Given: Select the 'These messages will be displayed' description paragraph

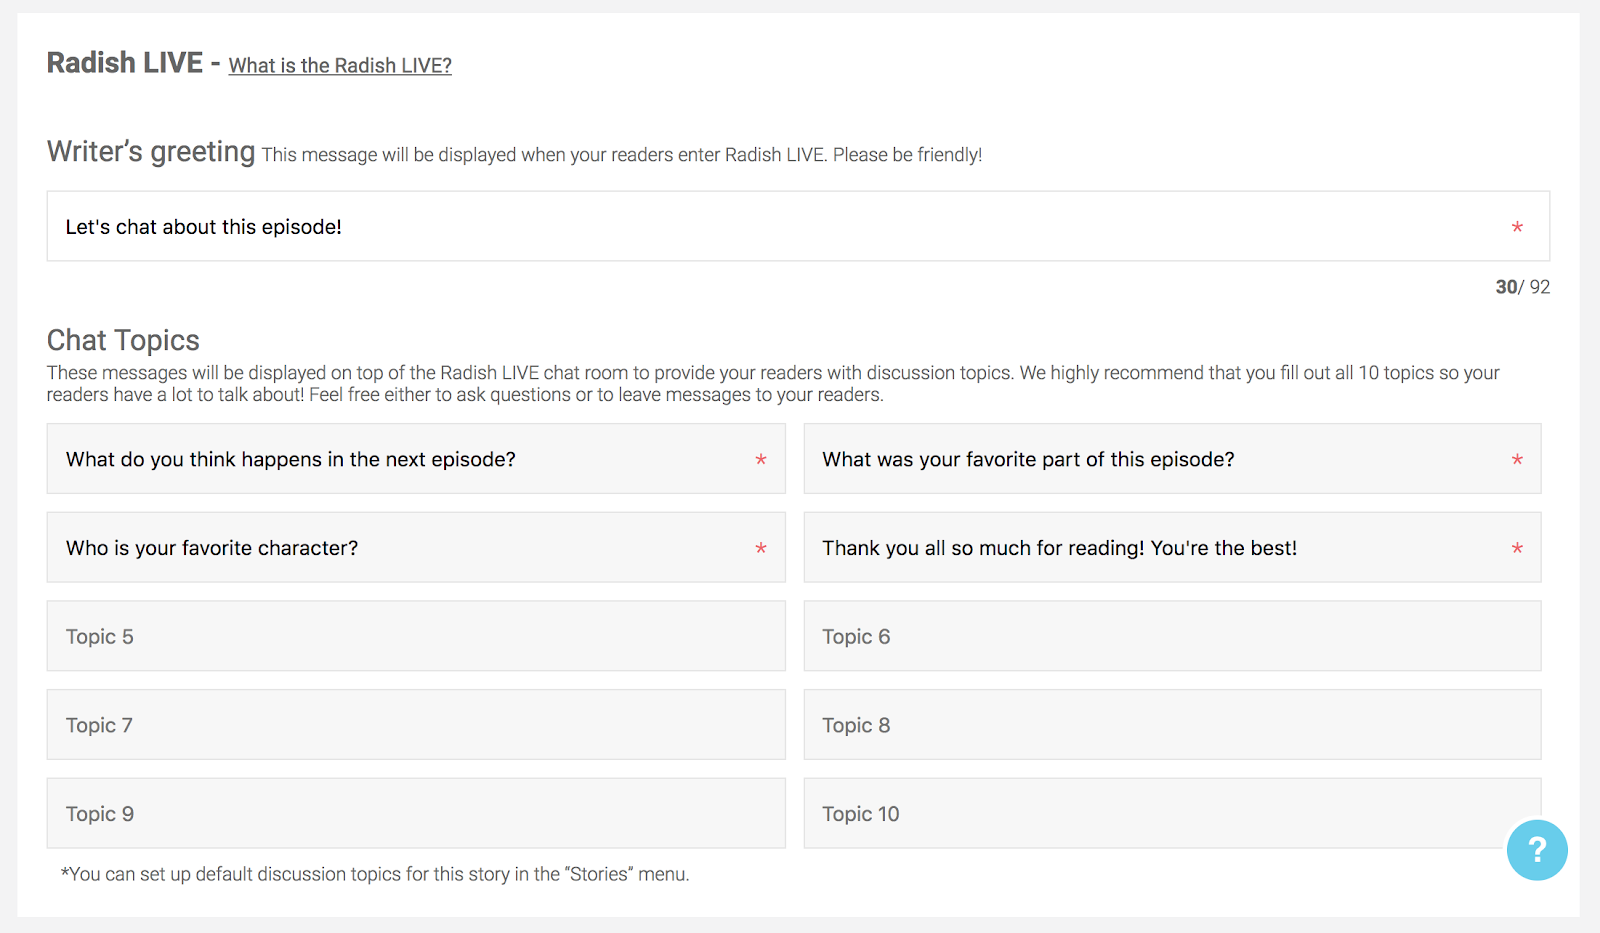Looking at the screenshot, I should 773,384.
